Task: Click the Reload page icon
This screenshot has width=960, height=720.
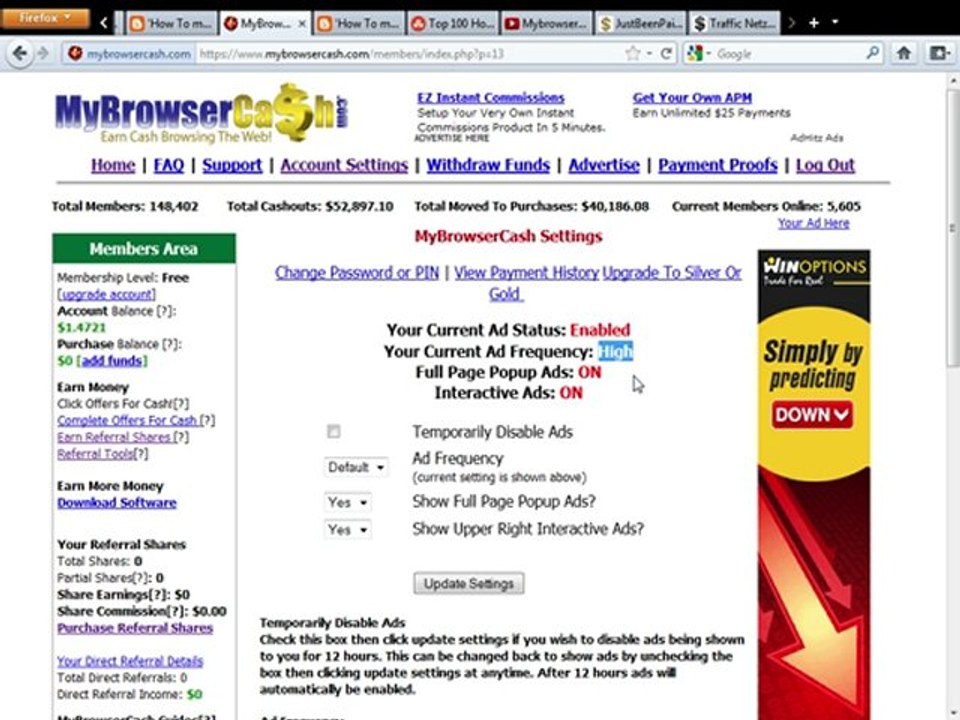Action: click(x=666, y=54)
